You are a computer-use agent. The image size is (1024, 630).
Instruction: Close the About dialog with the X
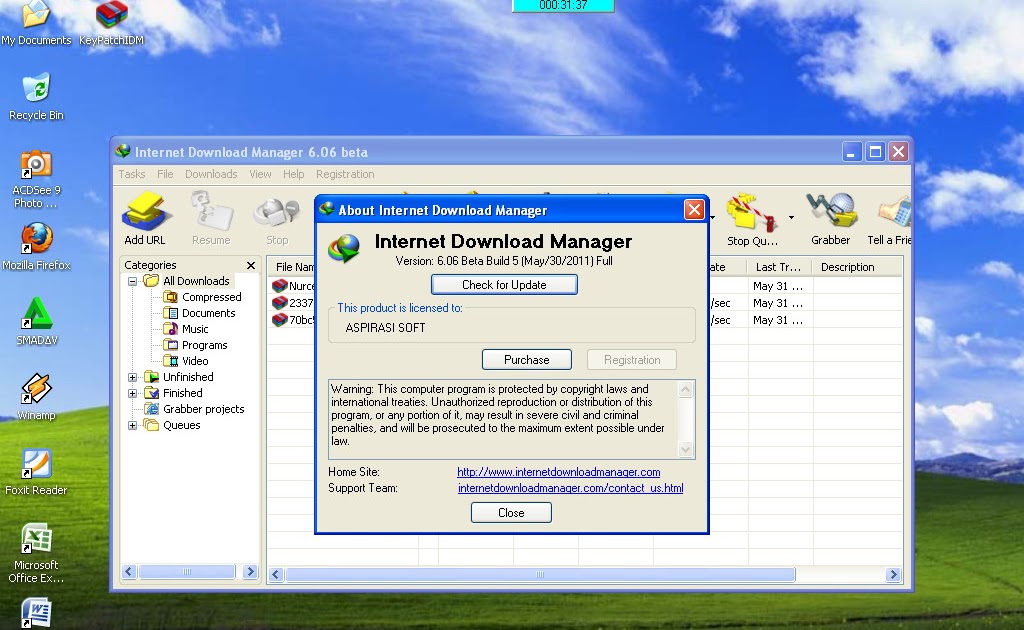pos(694,210)
